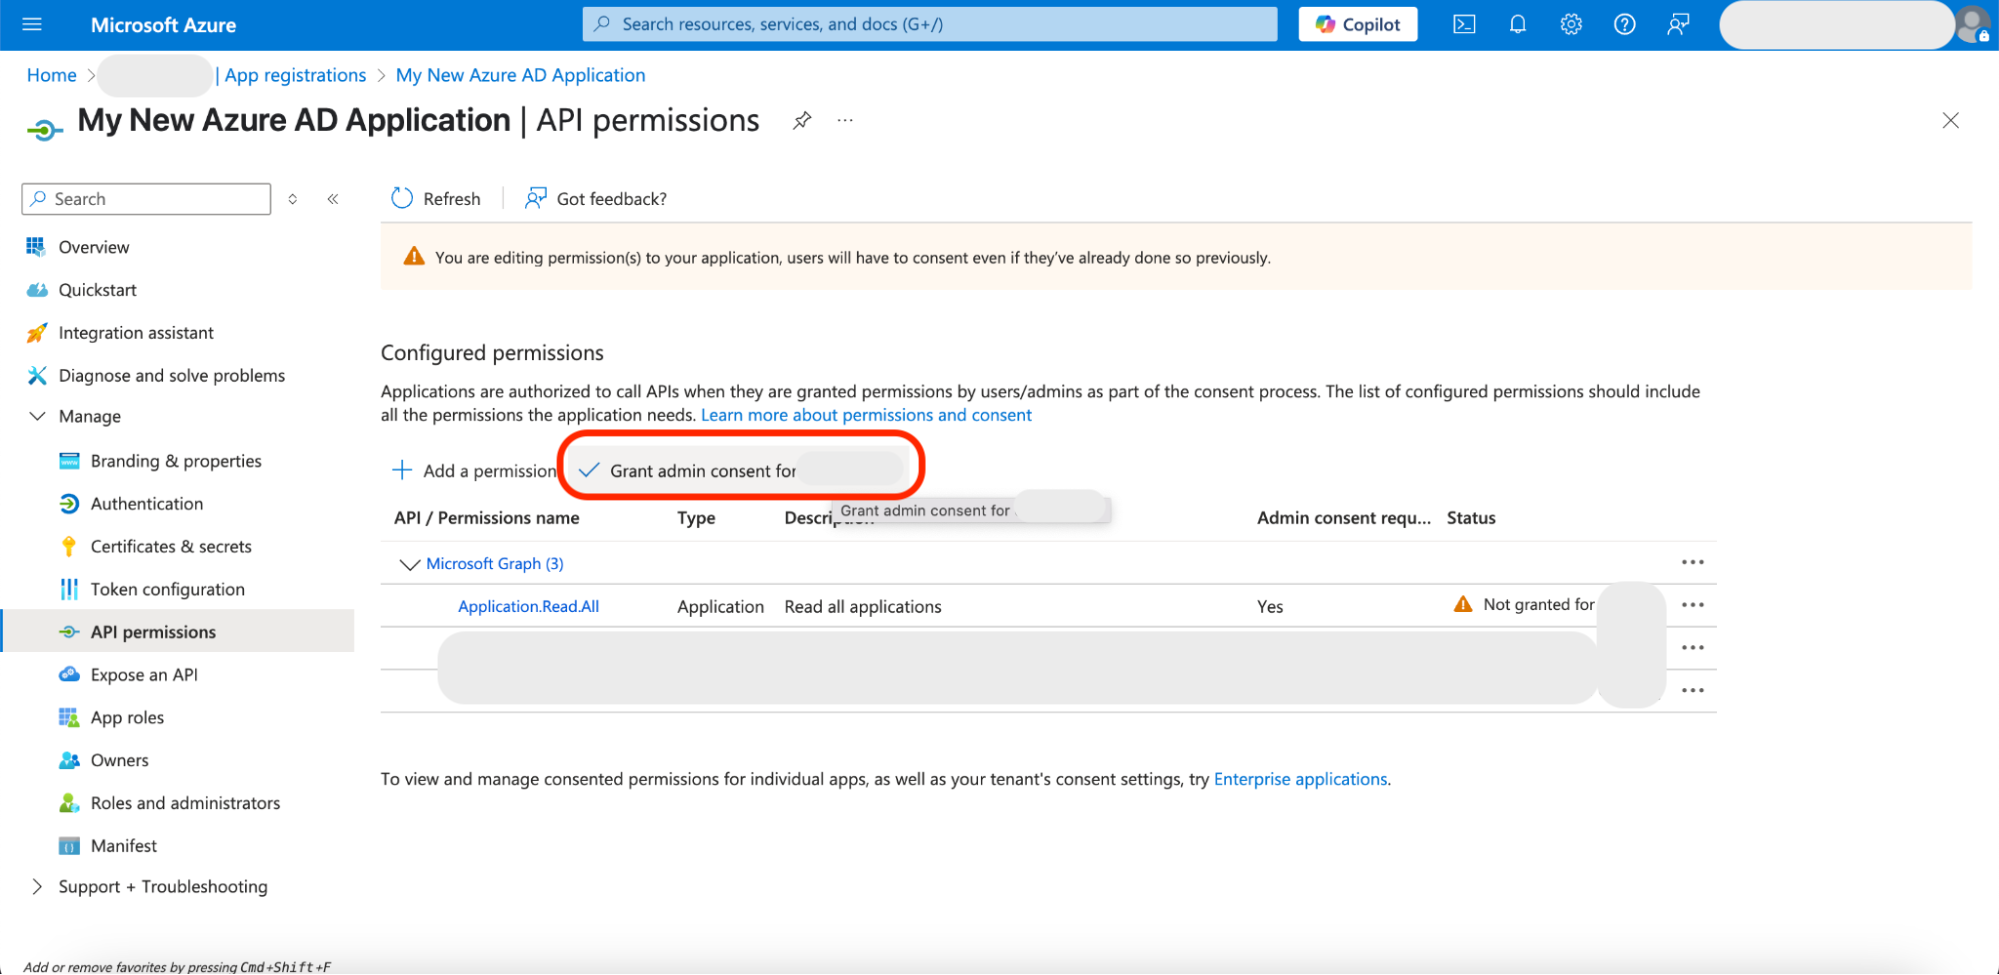Screen dimensions: 1999x975
Task: Pin the API permissions blade
Action: (x=802, y=121)
